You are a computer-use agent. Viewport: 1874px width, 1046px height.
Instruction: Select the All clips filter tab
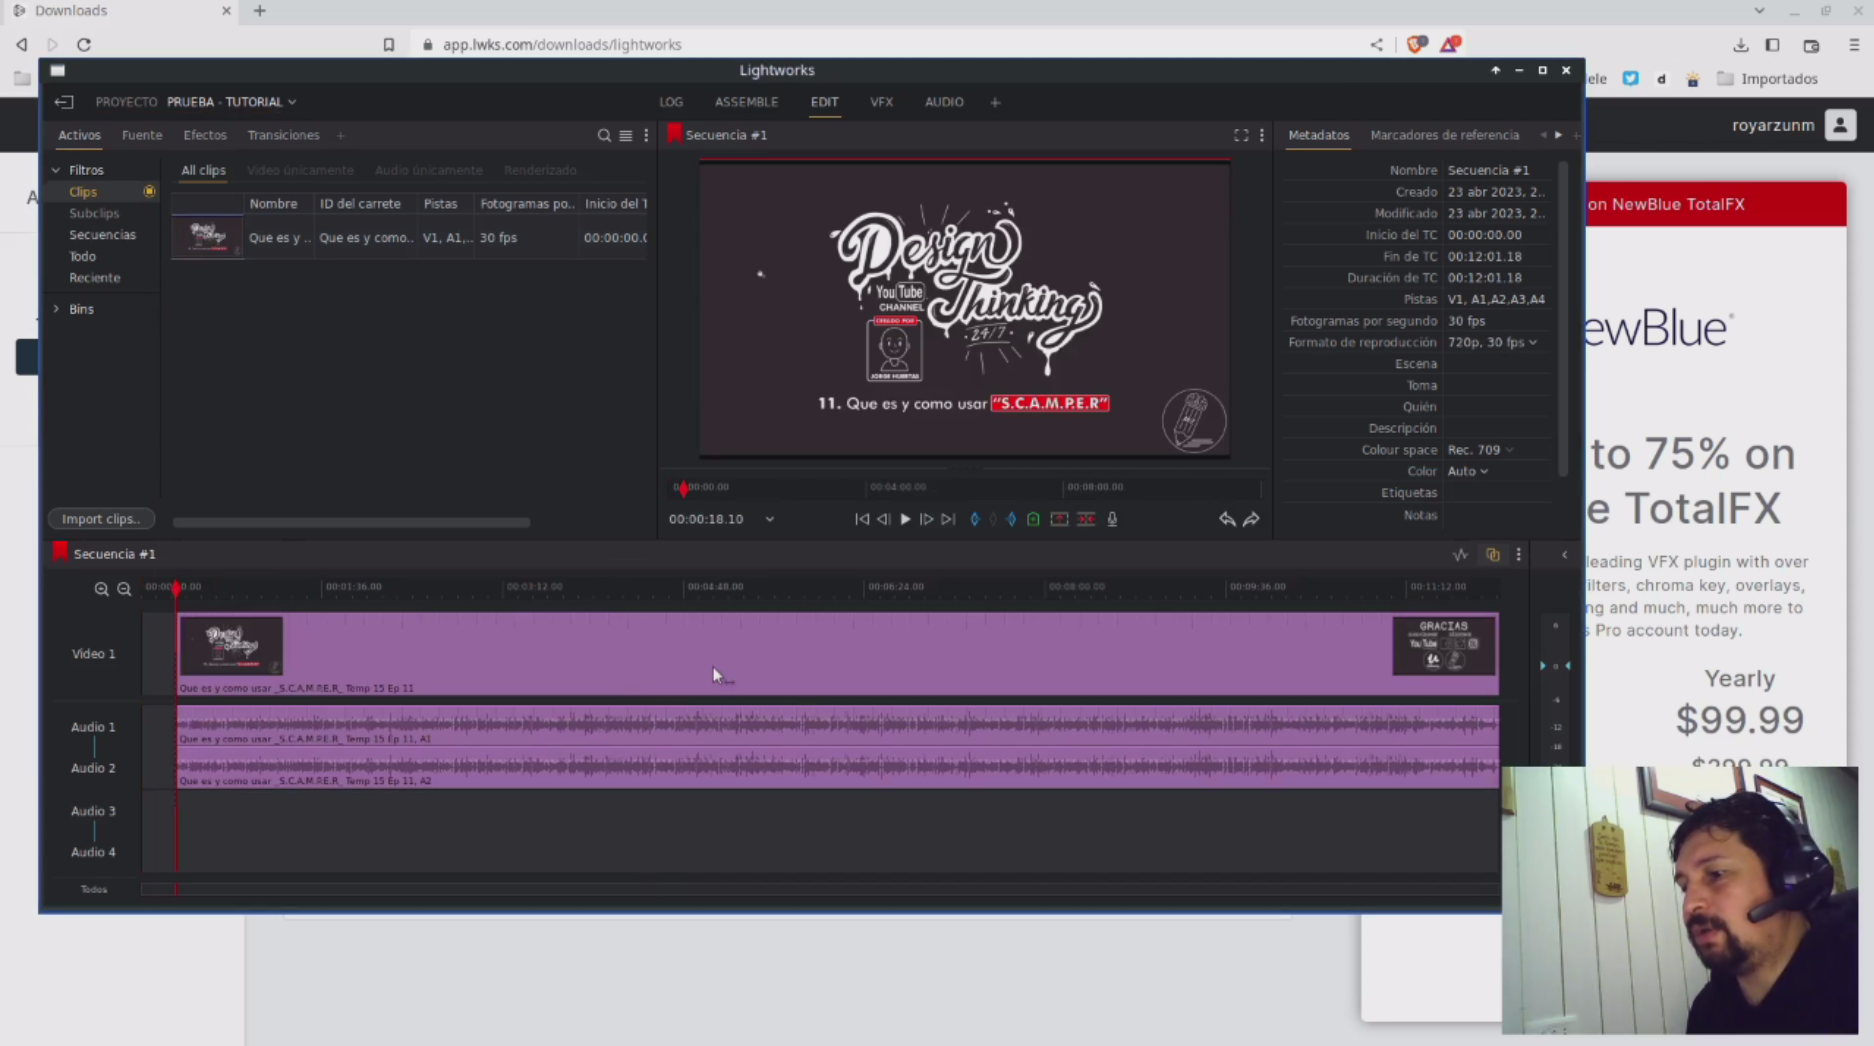tap(203, 170)
